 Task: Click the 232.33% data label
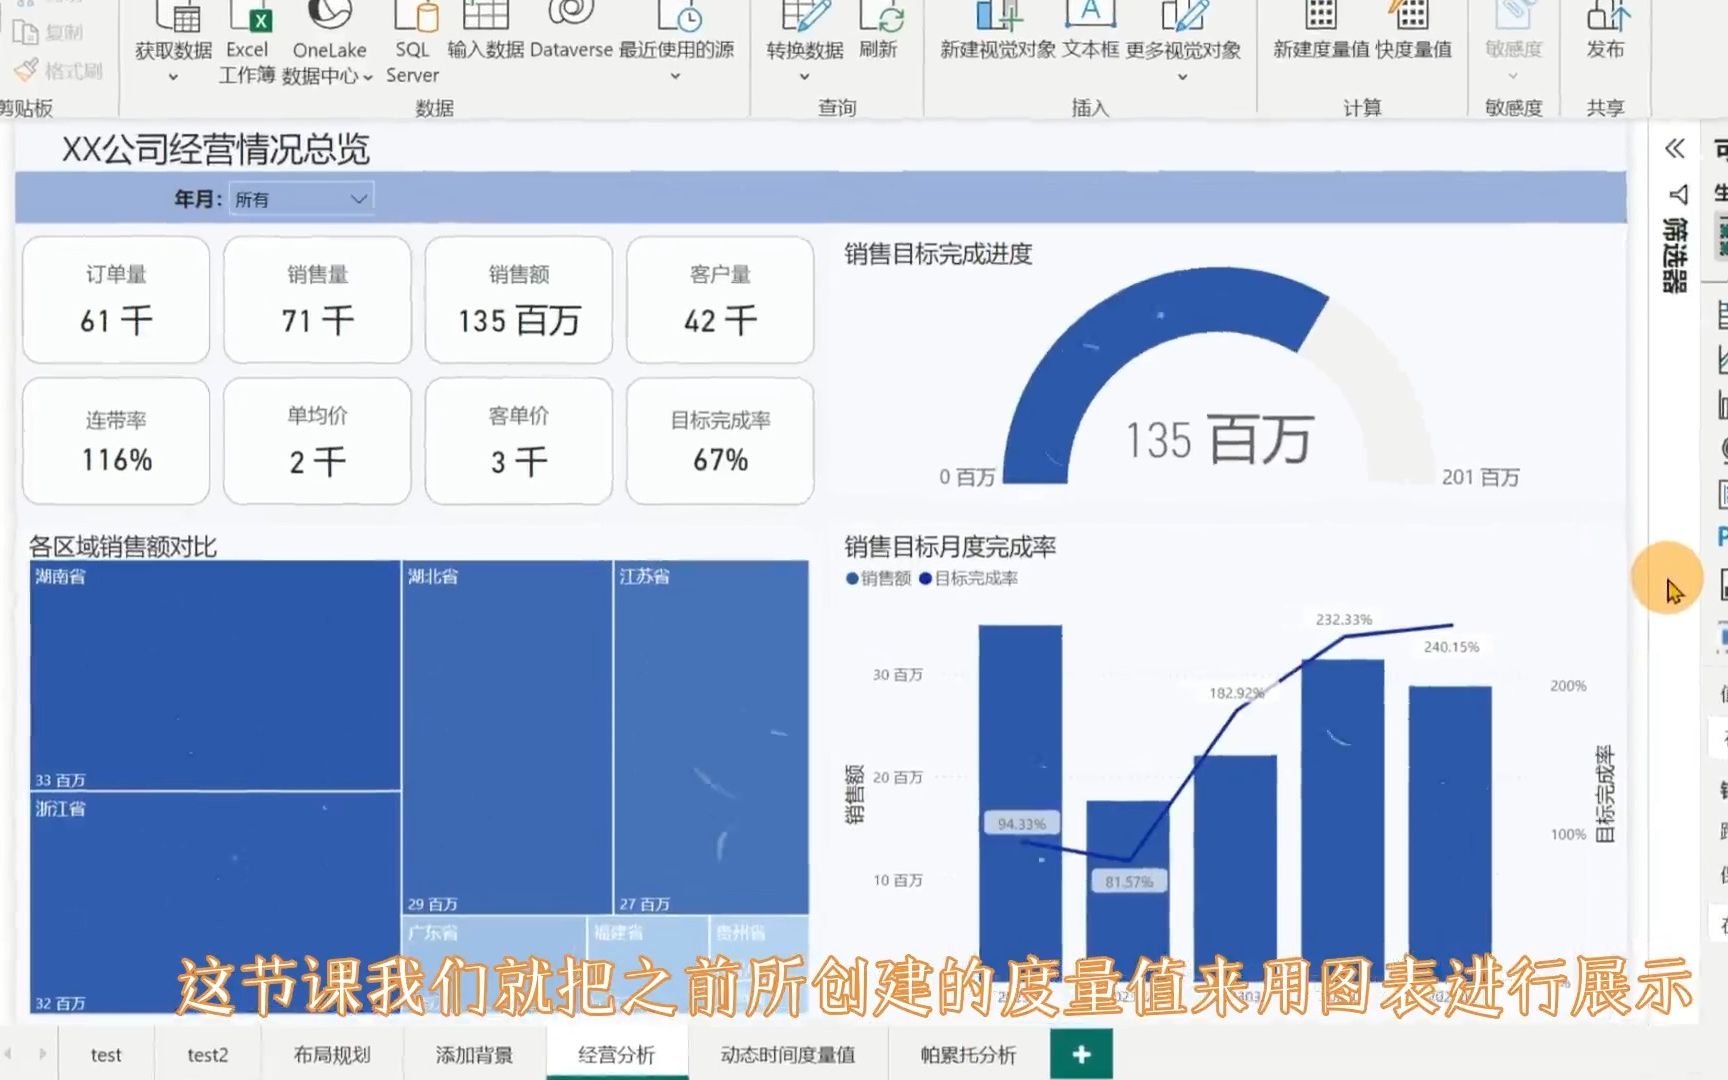coord(1344,620)
